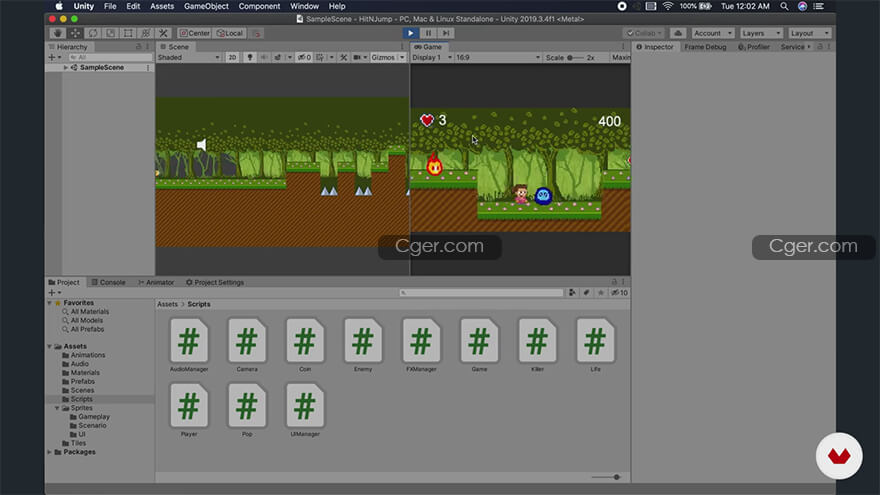Select the Rect transform tool
Viewport: 880px width, 495px height.
tap(128, 33)
